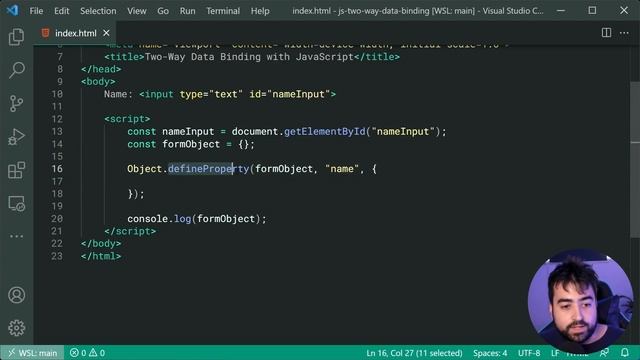The image size is (640, 360).
Task: Change indentation via Spaces: 4
Action: pos(490,353)
